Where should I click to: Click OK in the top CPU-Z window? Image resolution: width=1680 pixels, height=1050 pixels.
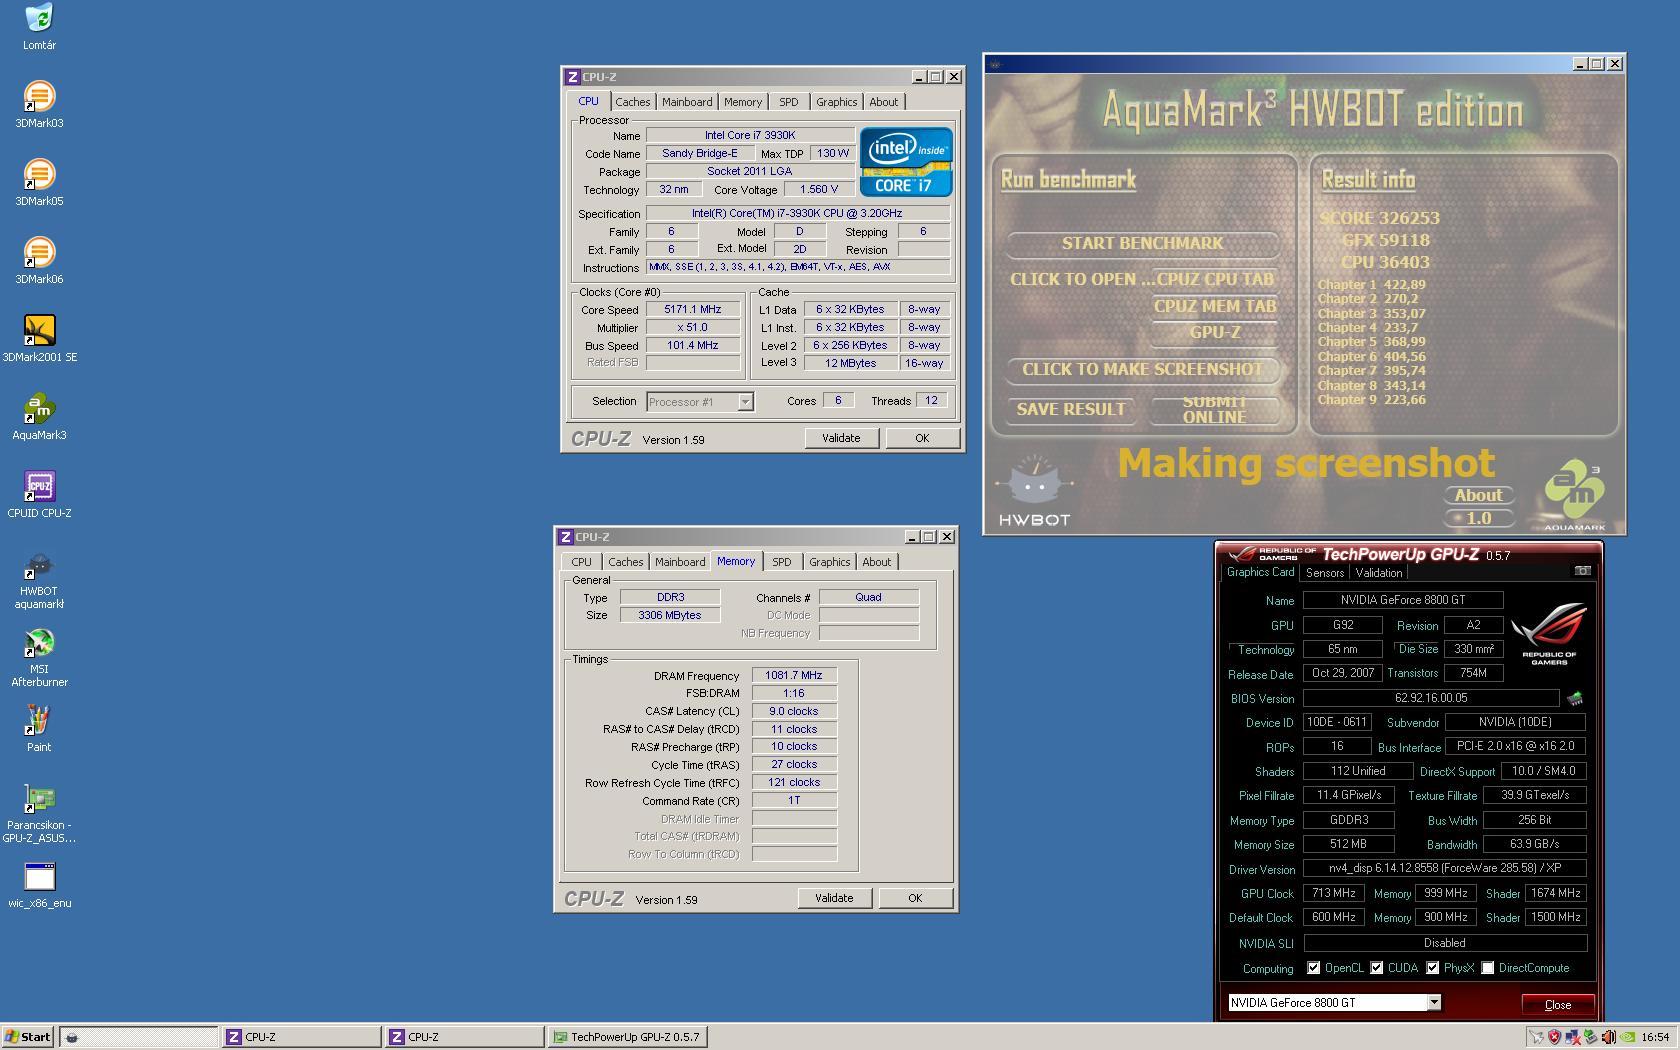tap(922, 438)
